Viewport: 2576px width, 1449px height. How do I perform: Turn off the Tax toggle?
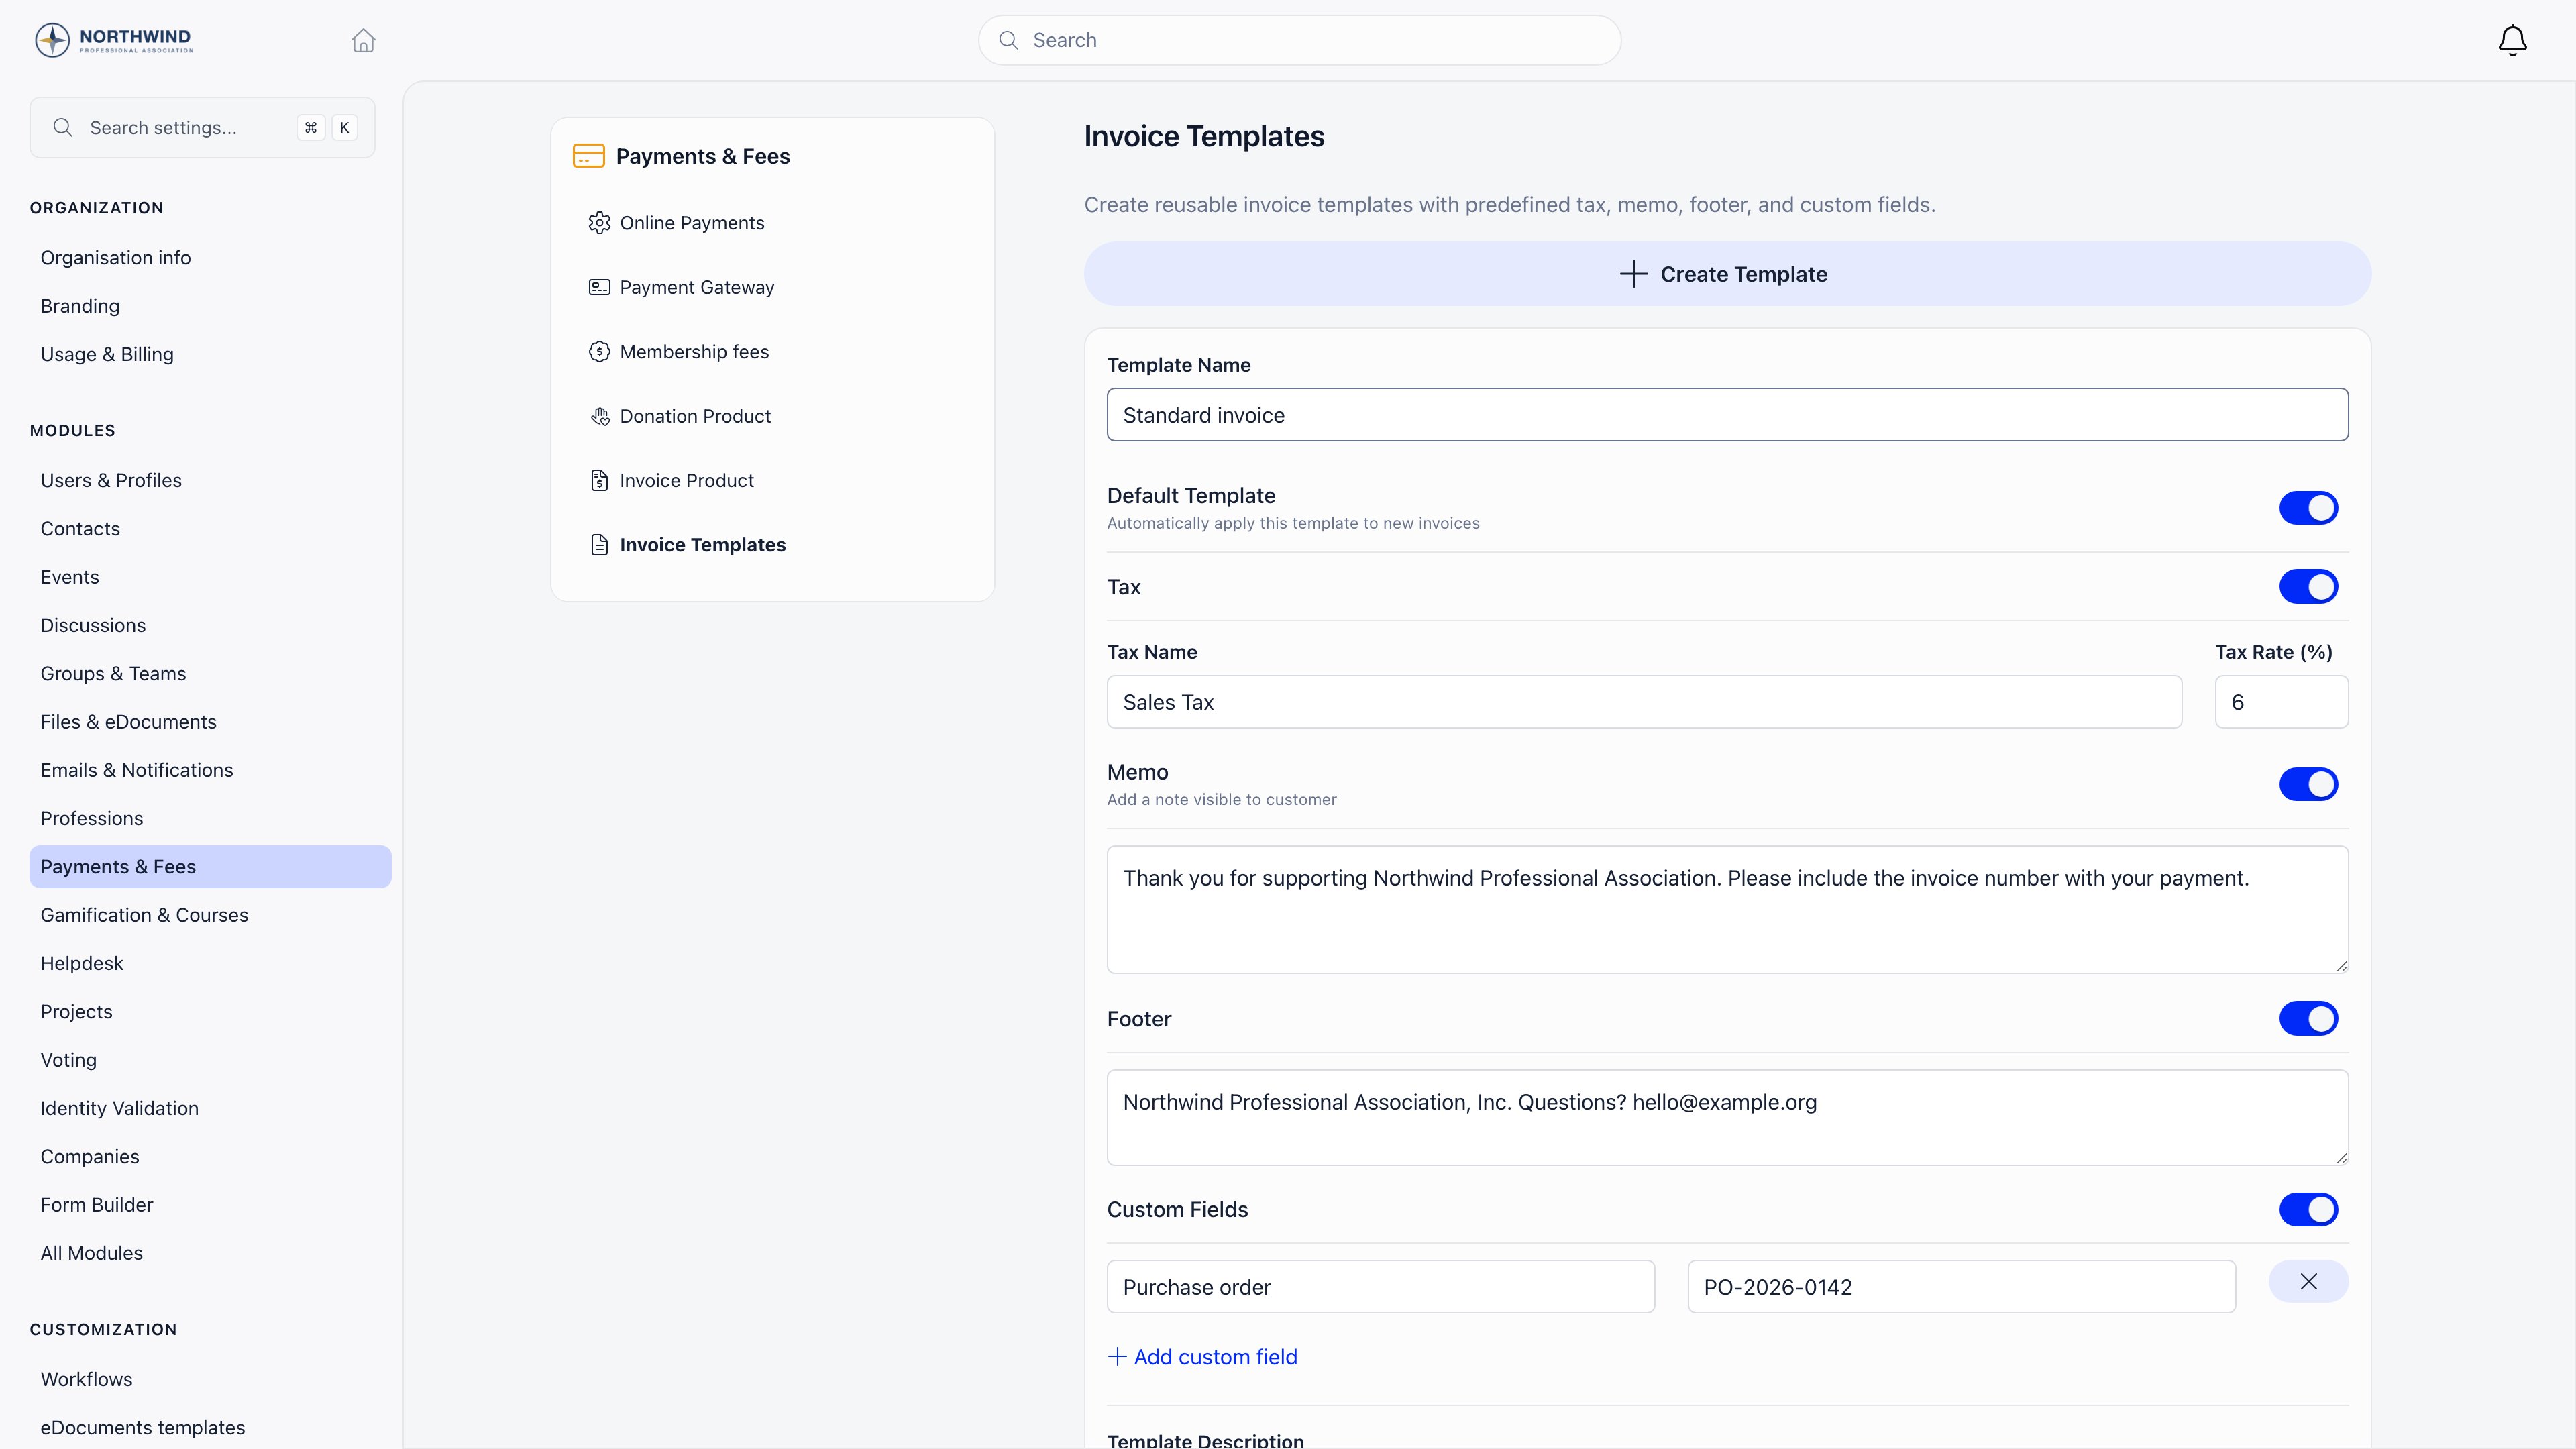pos(2308,587)
